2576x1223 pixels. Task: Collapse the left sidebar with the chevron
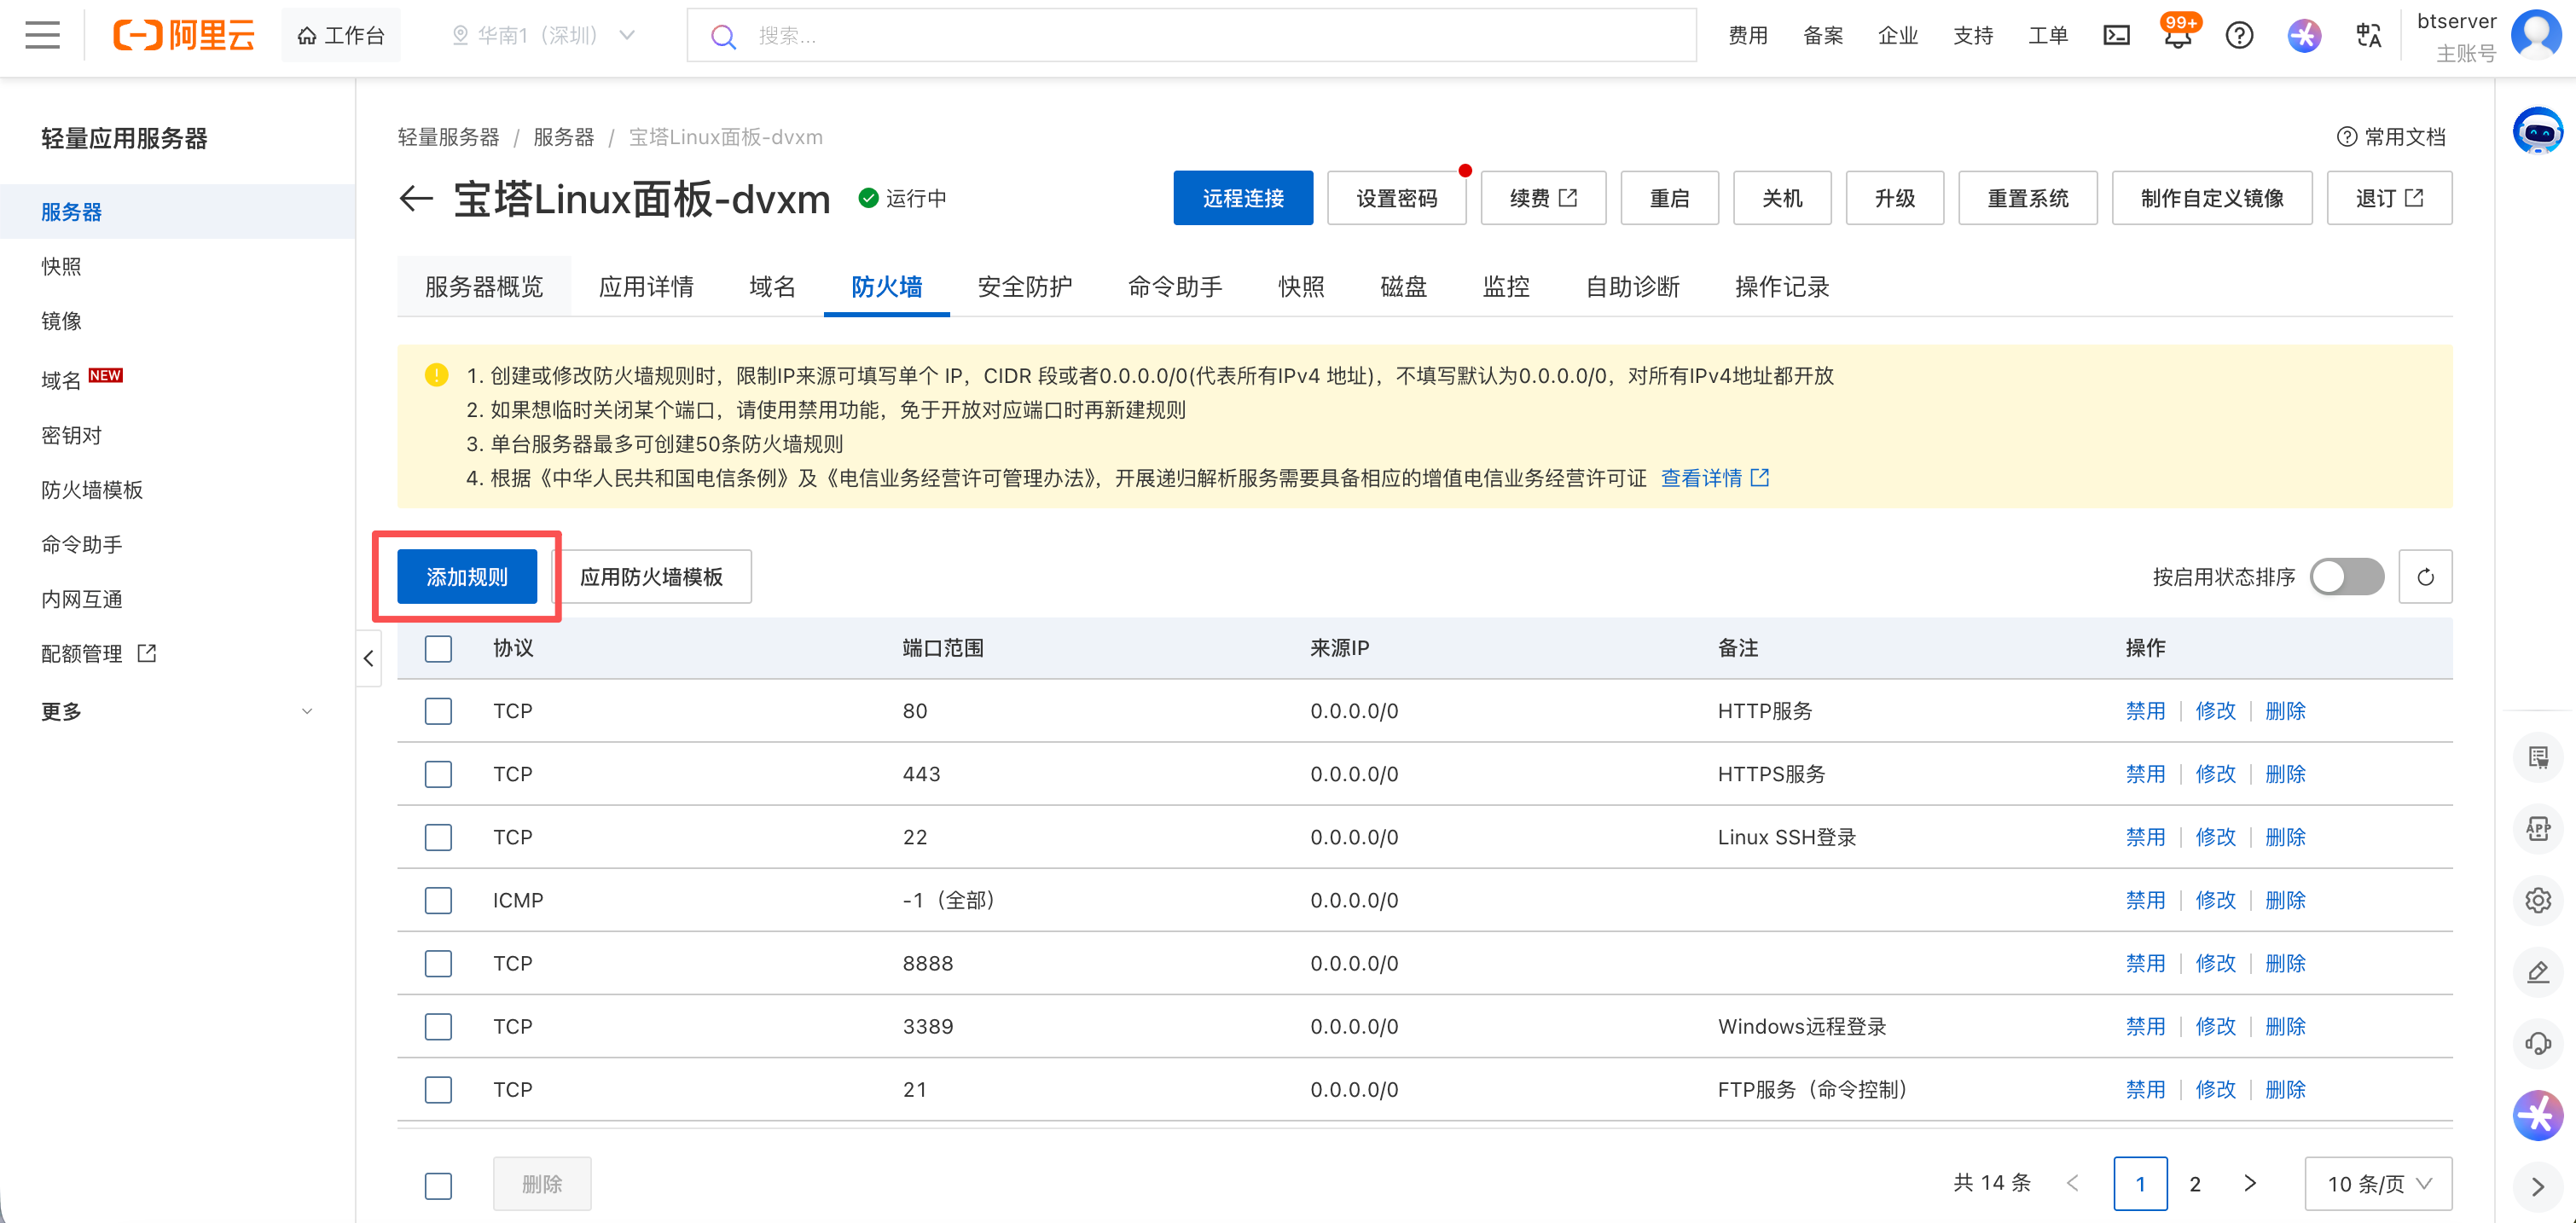pos(368,658)
